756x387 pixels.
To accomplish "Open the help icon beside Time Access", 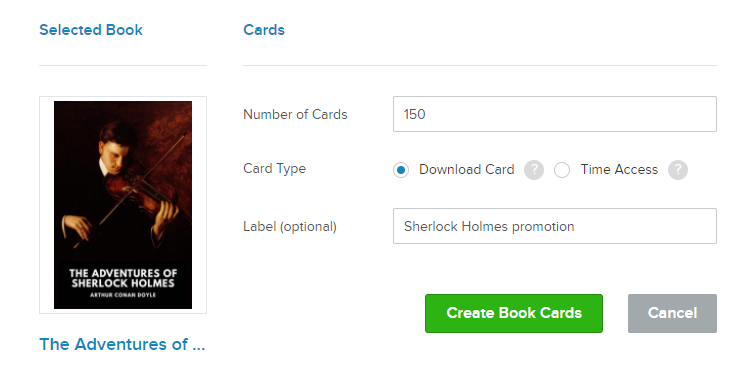I will coord(677,170).
